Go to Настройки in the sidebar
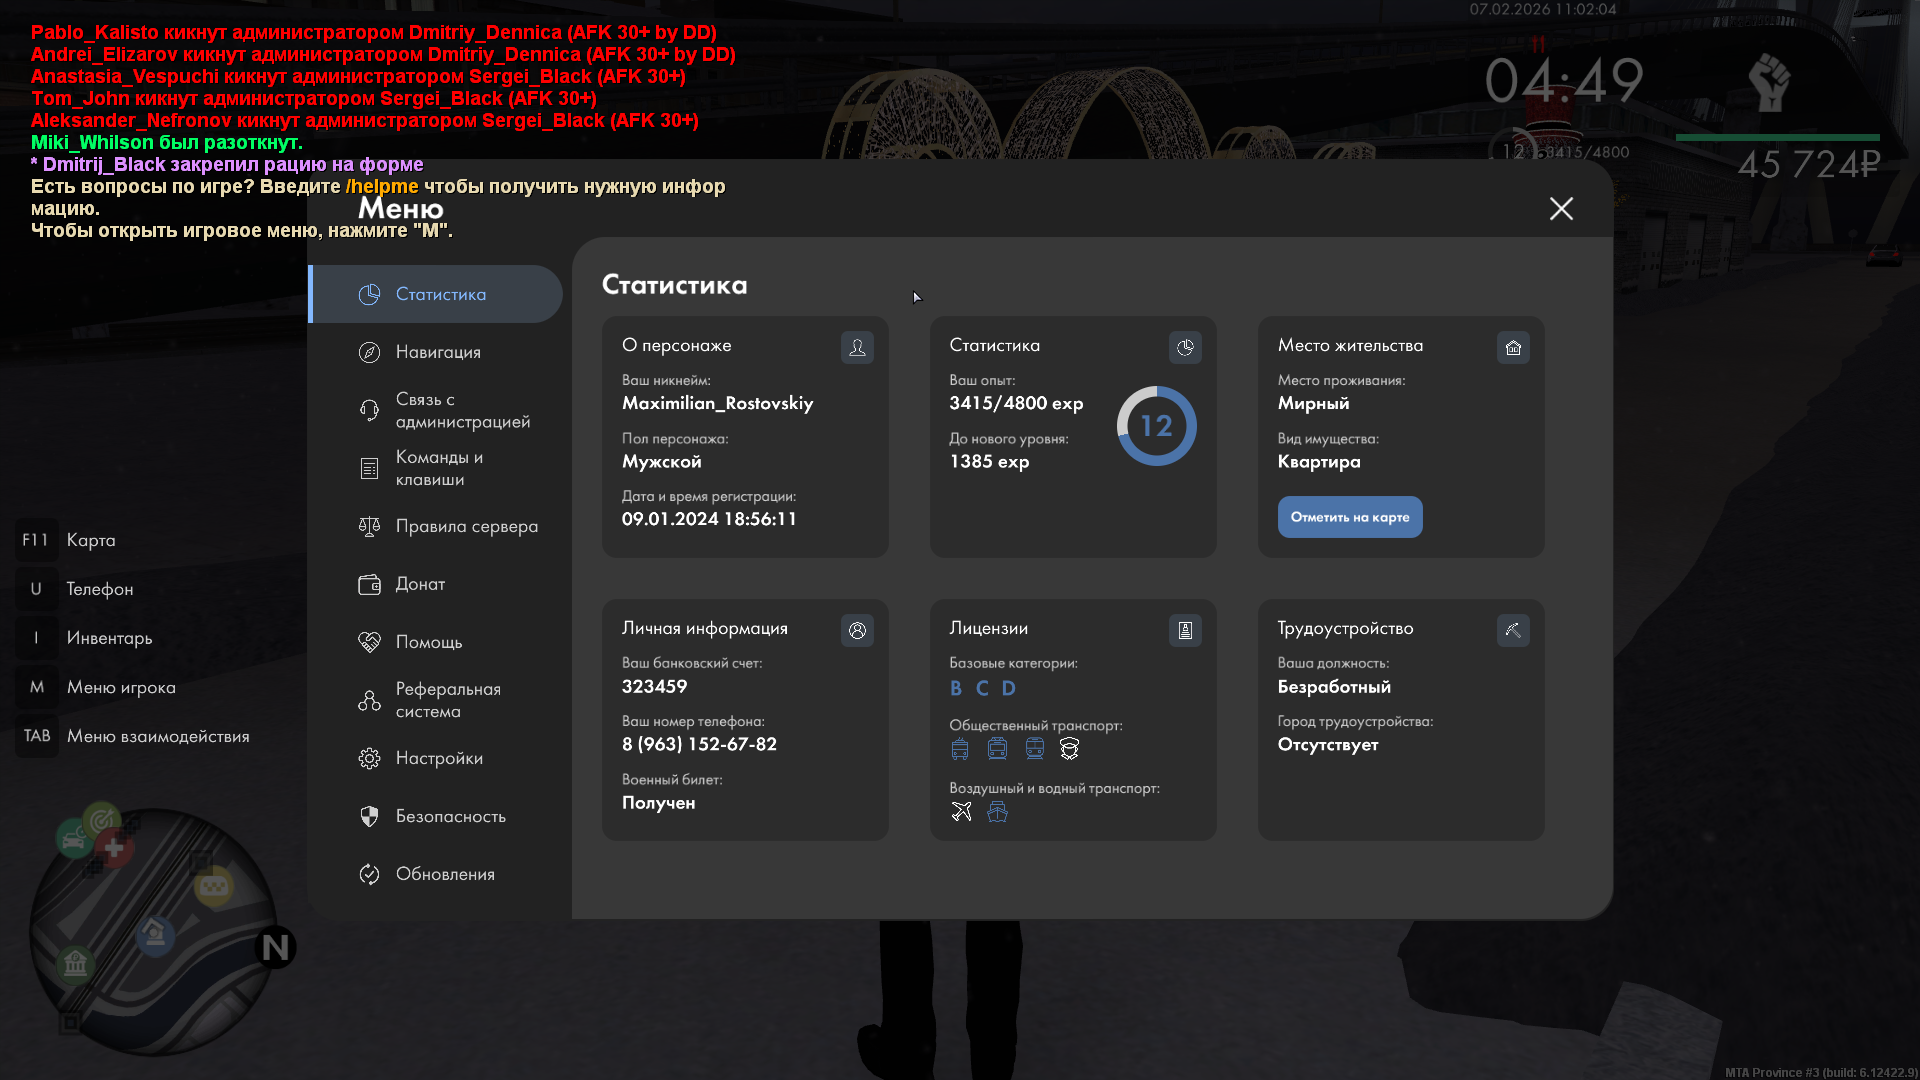1920x1080 pixels. pos(438,758)
